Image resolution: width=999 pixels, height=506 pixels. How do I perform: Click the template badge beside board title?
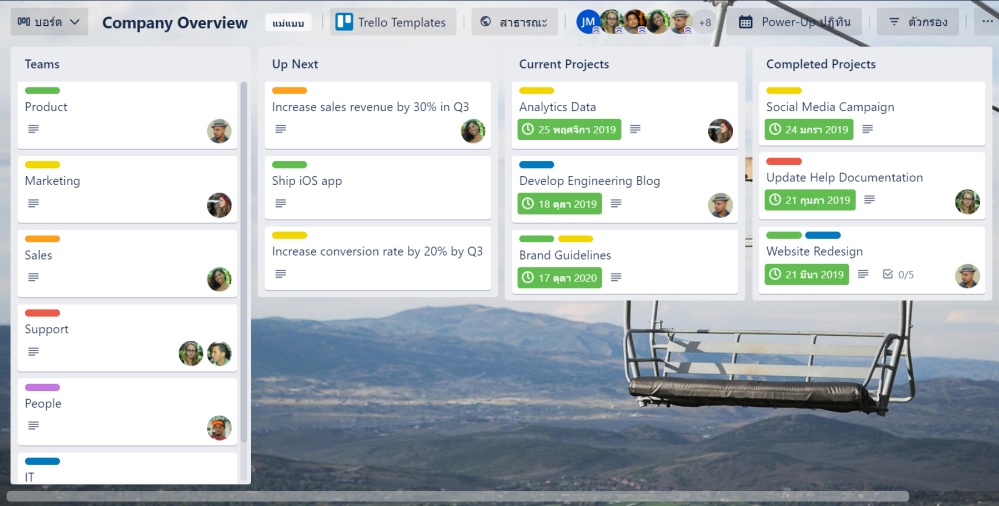(x=290, y=22)
